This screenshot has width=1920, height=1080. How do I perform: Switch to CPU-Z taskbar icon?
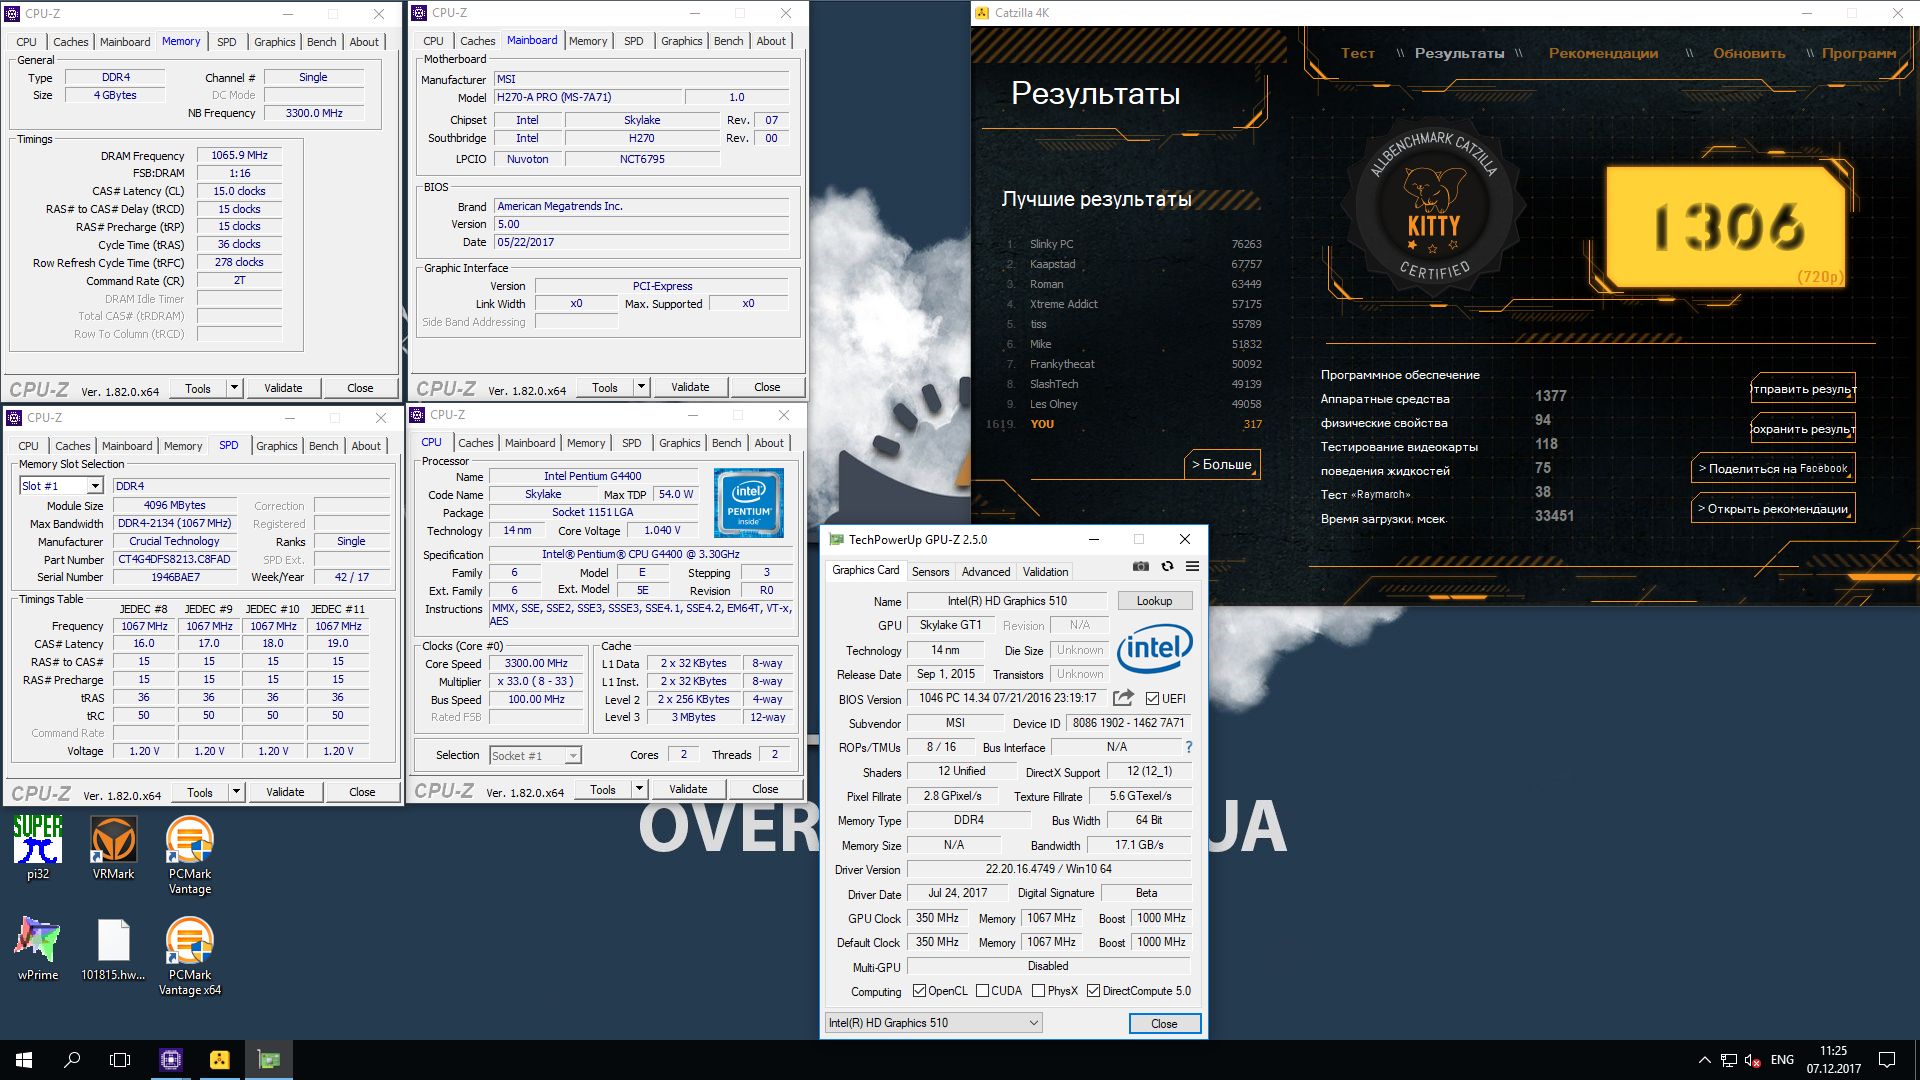(x=171, y=1060)
